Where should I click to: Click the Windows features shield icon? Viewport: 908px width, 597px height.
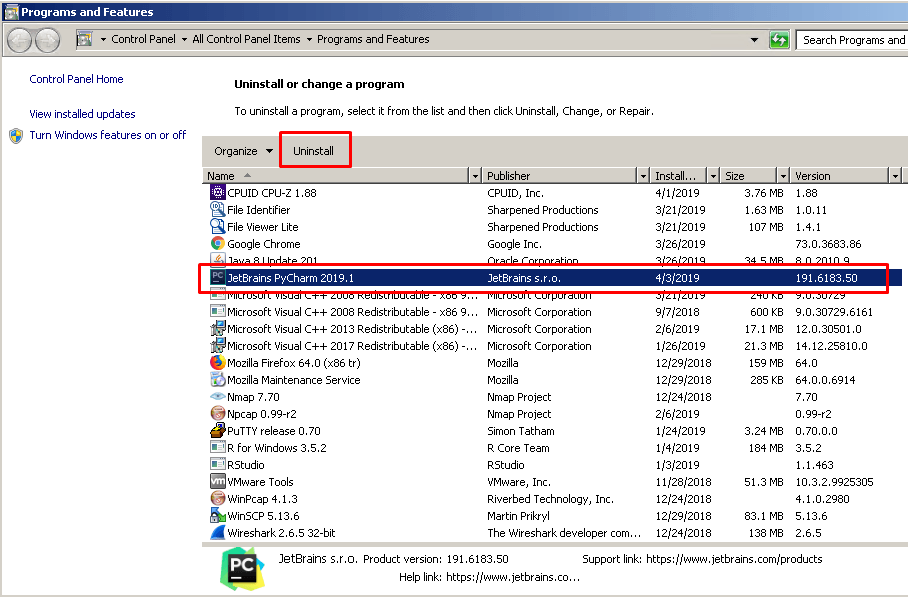16,135
